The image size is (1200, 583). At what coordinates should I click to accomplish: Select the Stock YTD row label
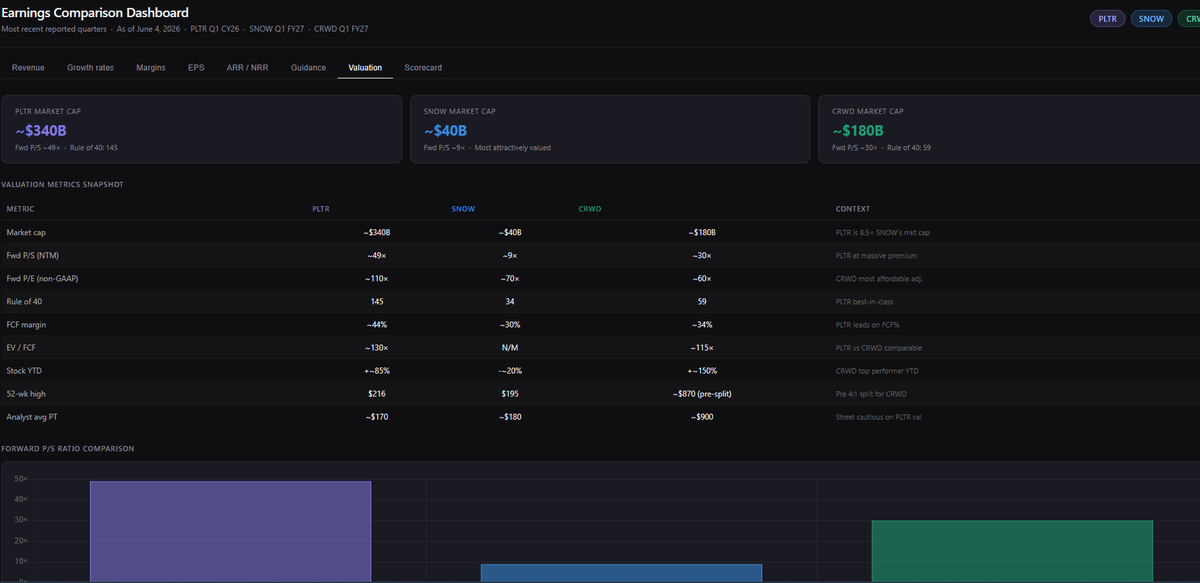point(24,370)
